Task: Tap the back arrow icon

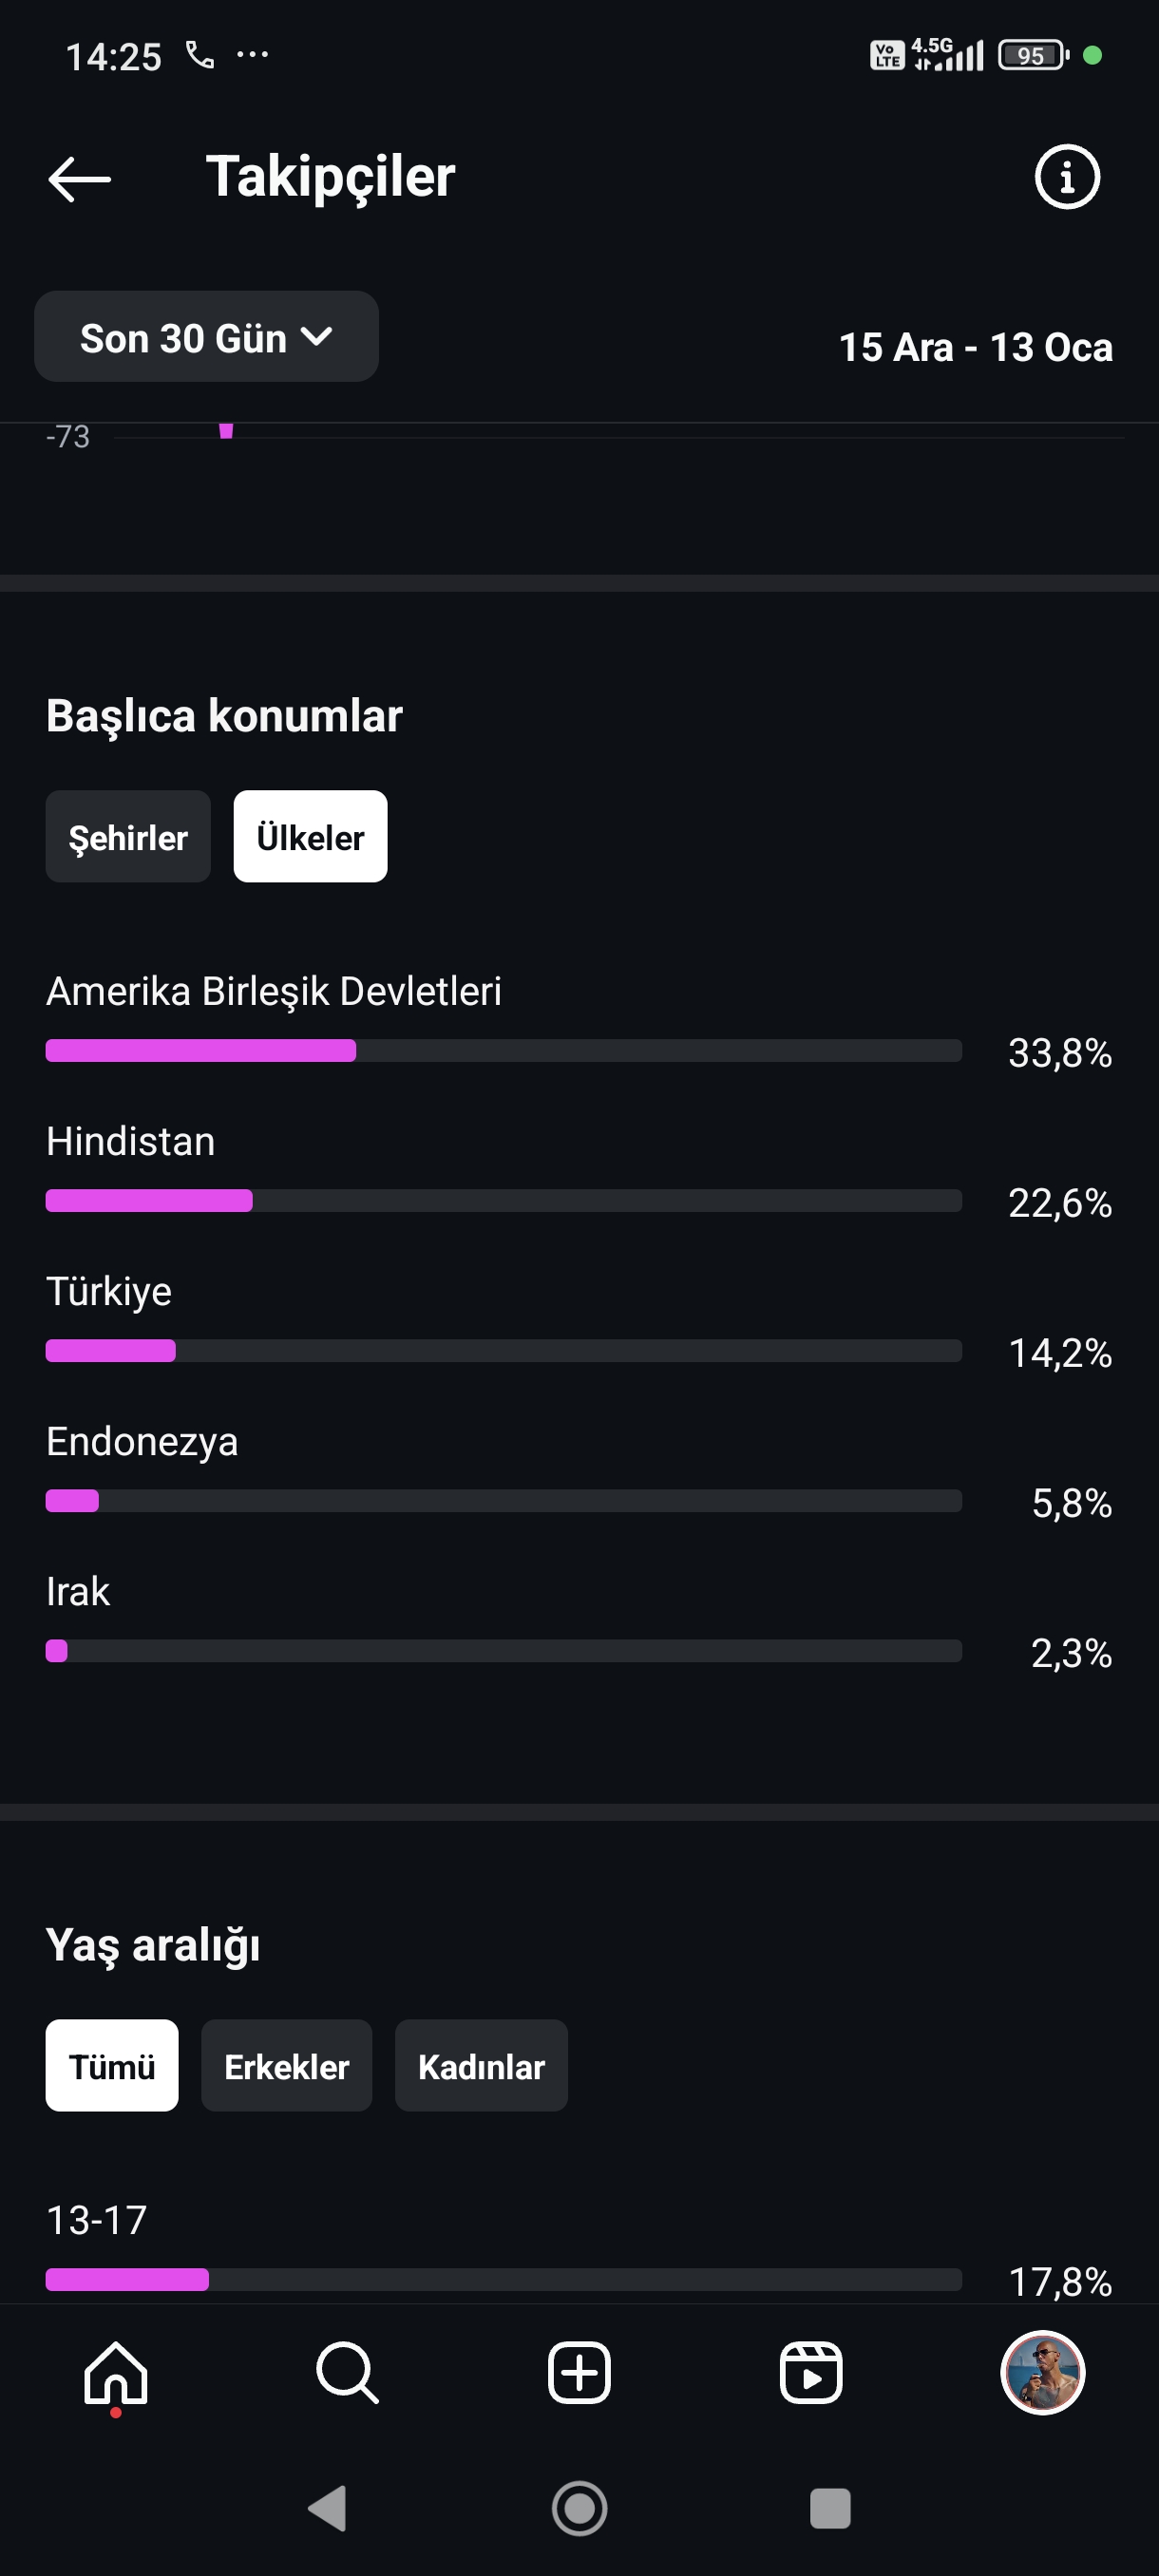Action: (x=79, y=179)
